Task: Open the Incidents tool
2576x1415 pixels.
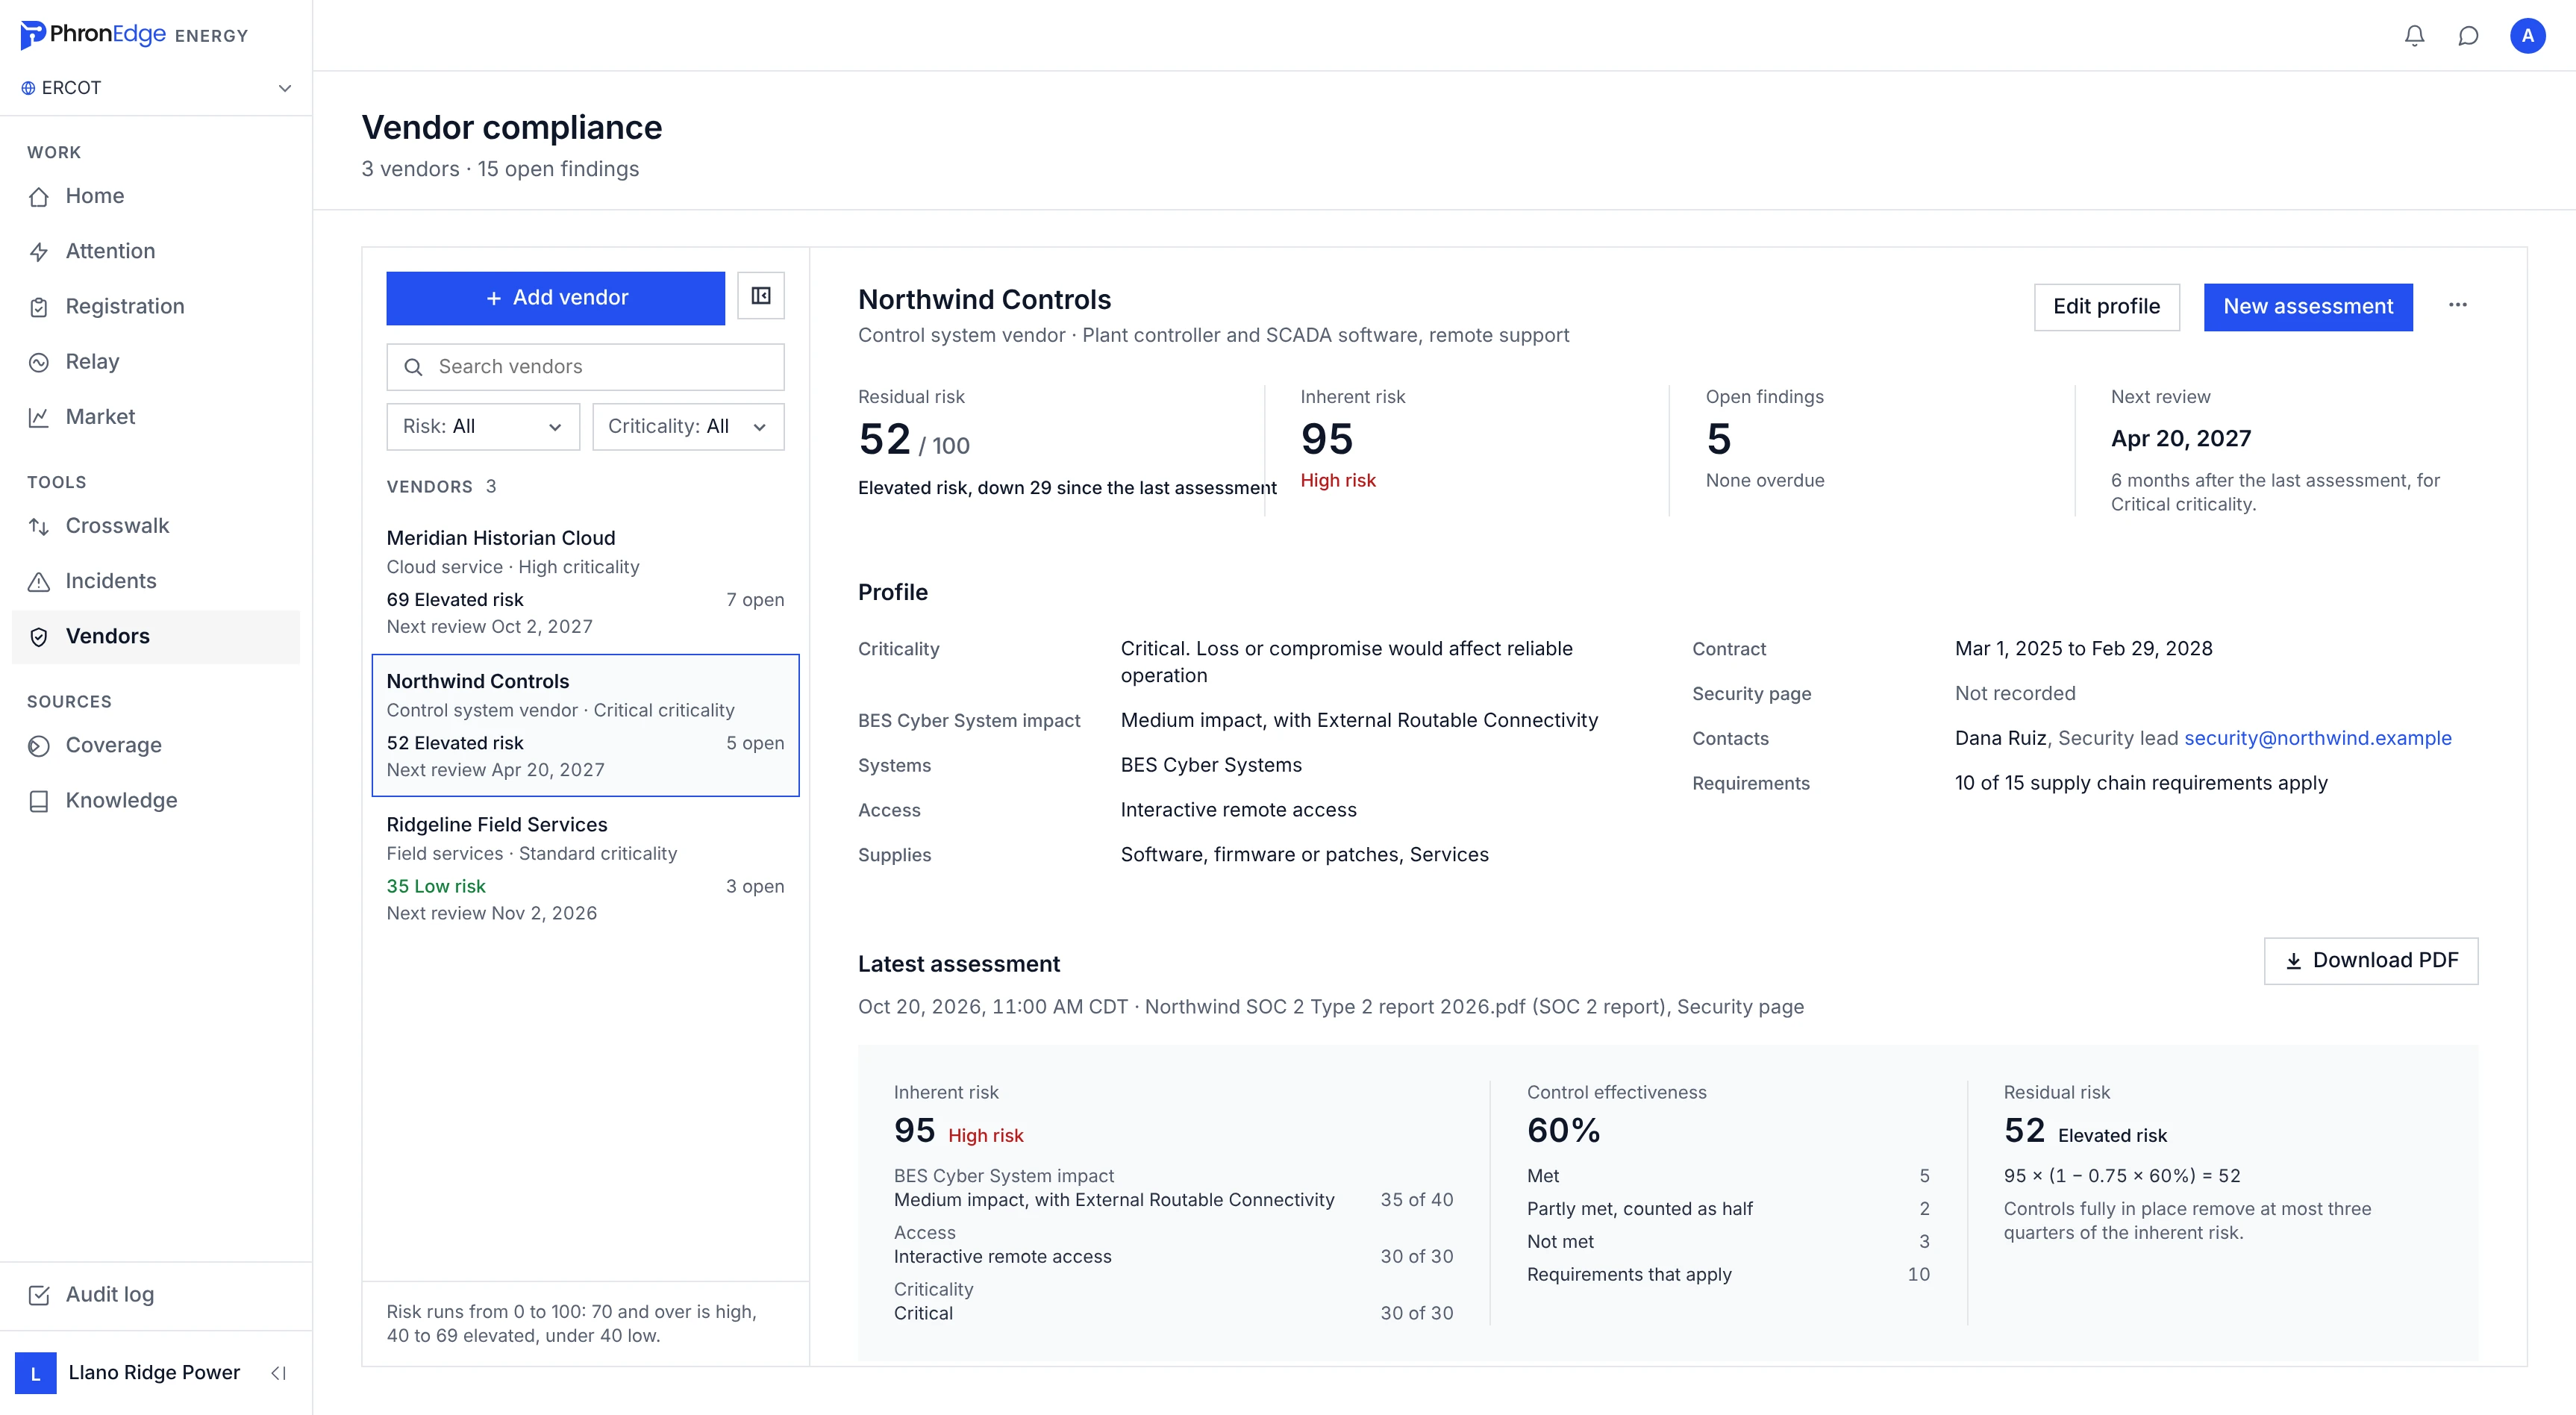Action: [x=156, y=581]
